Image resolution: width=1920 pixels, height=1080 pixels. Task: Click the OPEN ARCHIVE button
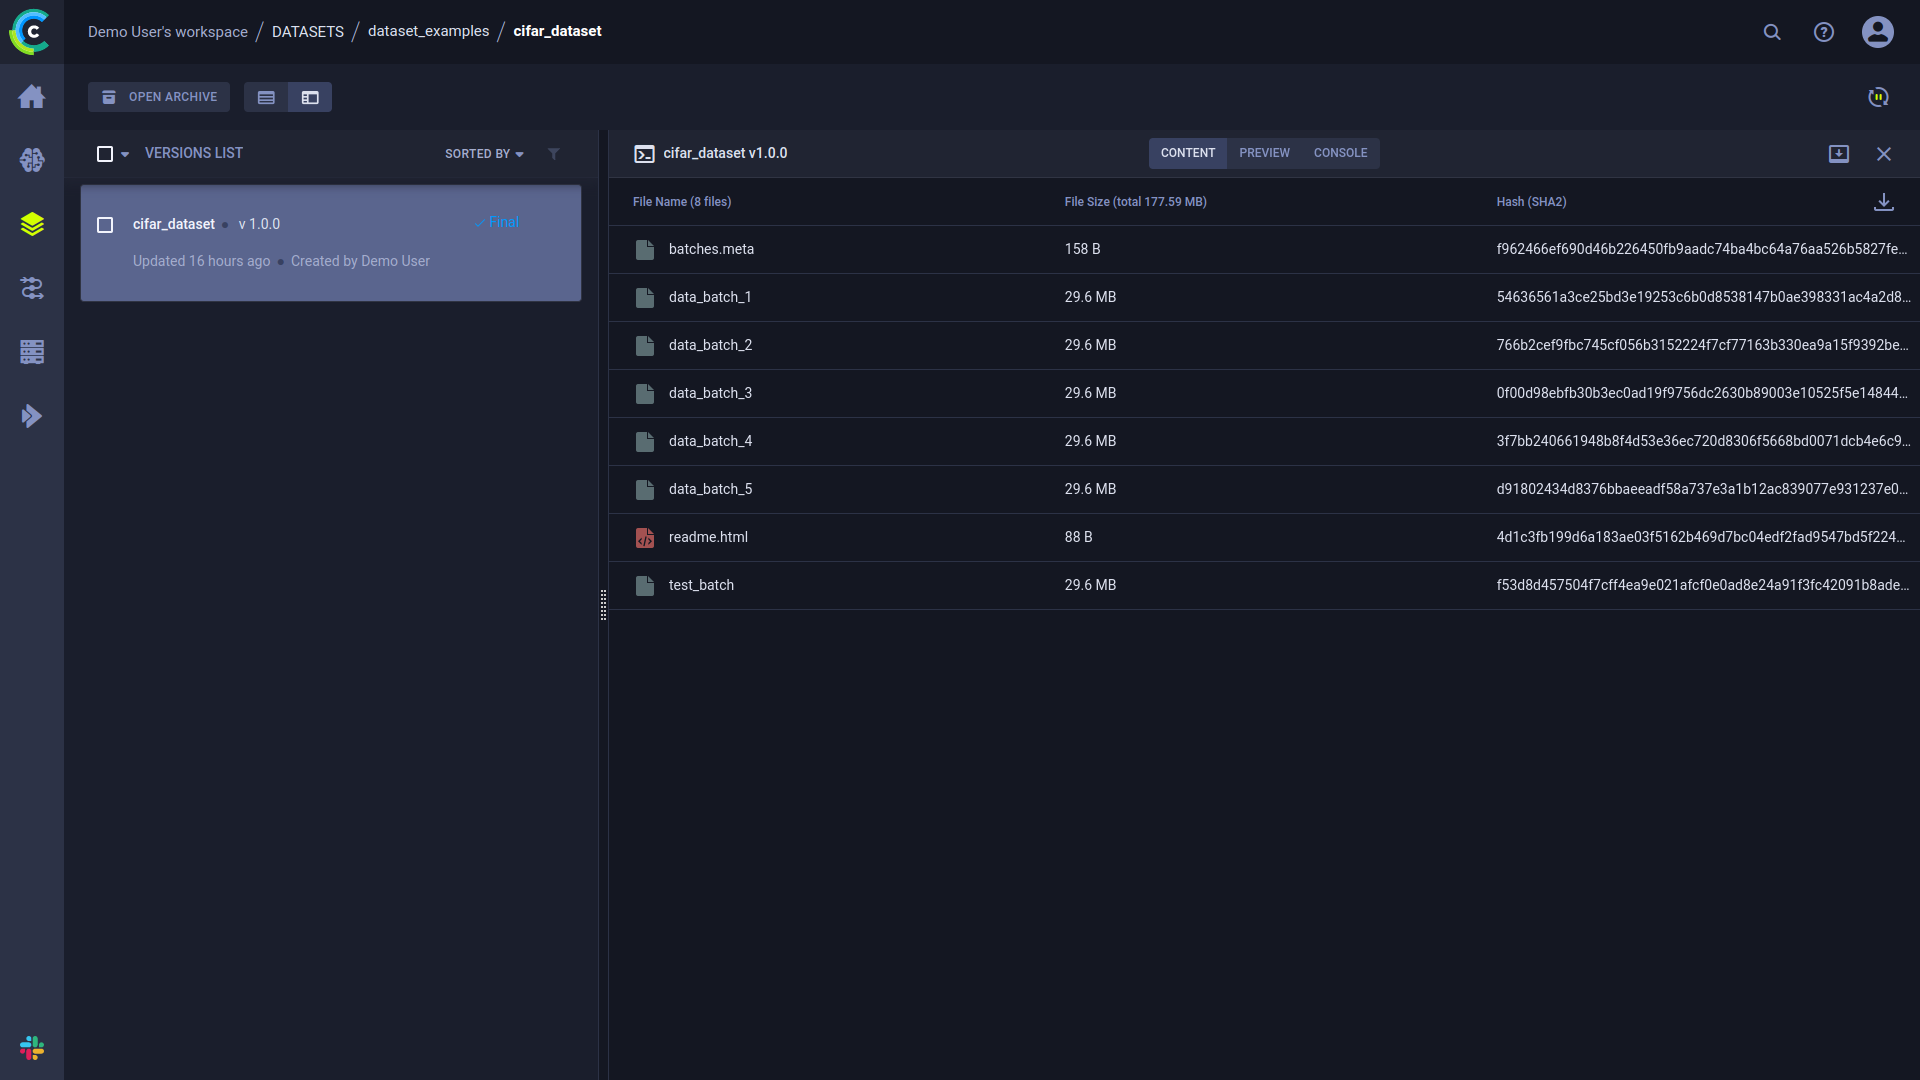[158, 96]
